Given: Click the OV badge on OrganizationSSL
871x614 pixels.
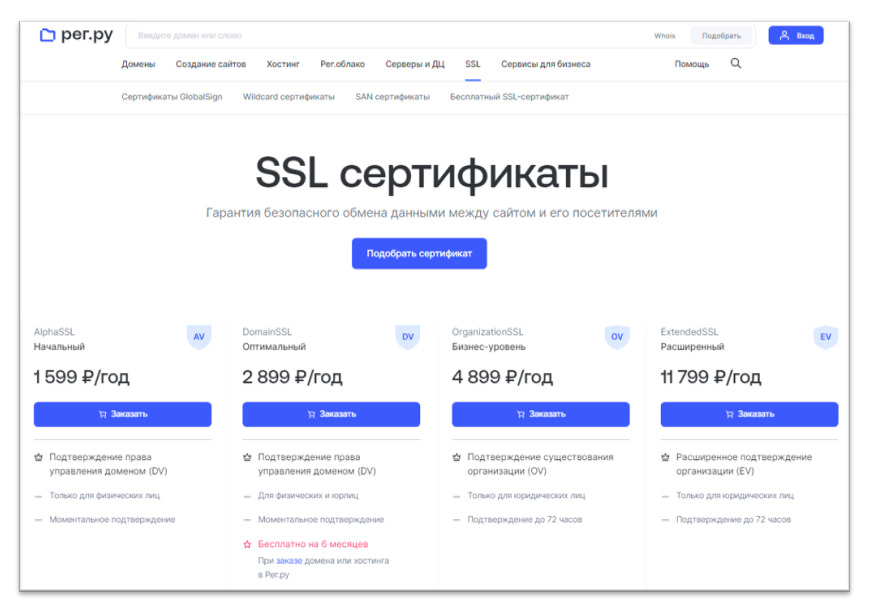Looking at the screenshot, I should pos(617,337).
